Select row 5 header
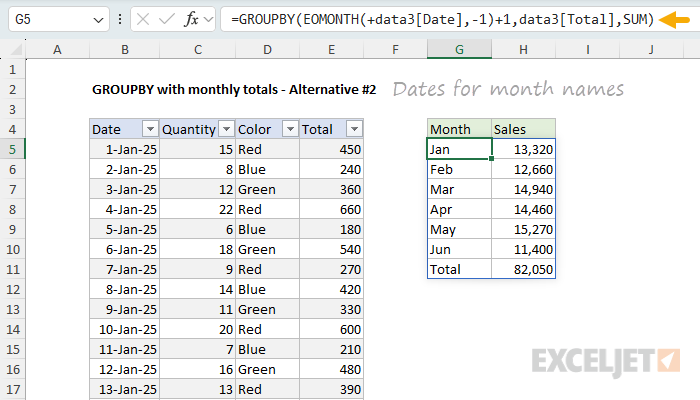This screenshot has width=700, height=400. pyautogui.click(x=12, y=149)
